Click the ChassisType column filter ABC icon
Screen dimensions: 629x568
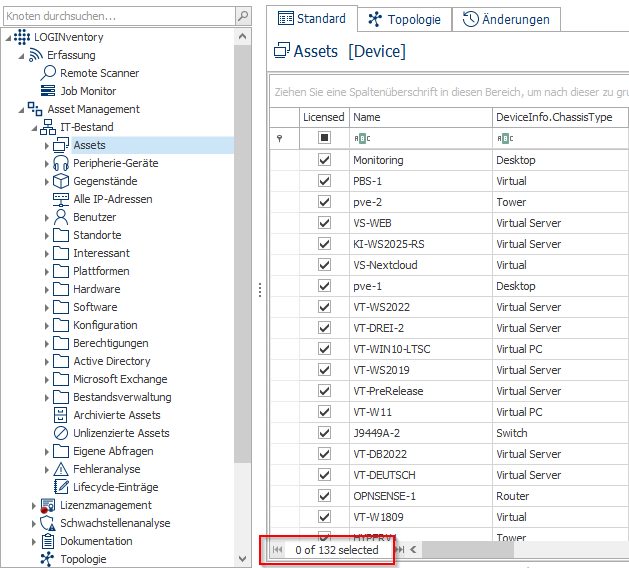[505, 139]
